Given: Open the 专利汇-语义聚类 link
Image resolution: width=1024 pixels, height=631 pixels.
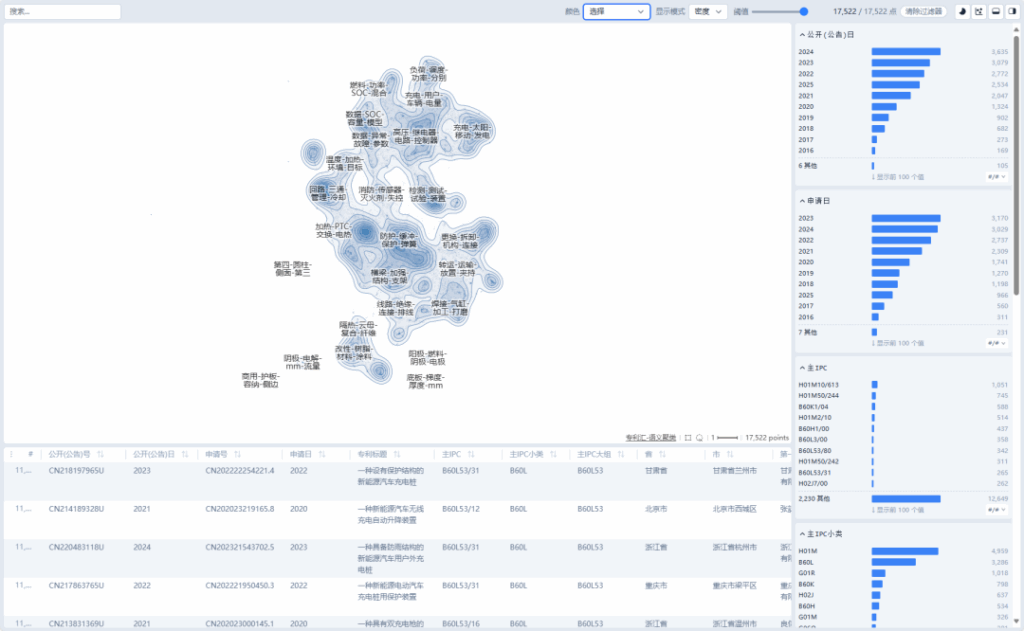Looking at the screenshot, I should point(651,437).
